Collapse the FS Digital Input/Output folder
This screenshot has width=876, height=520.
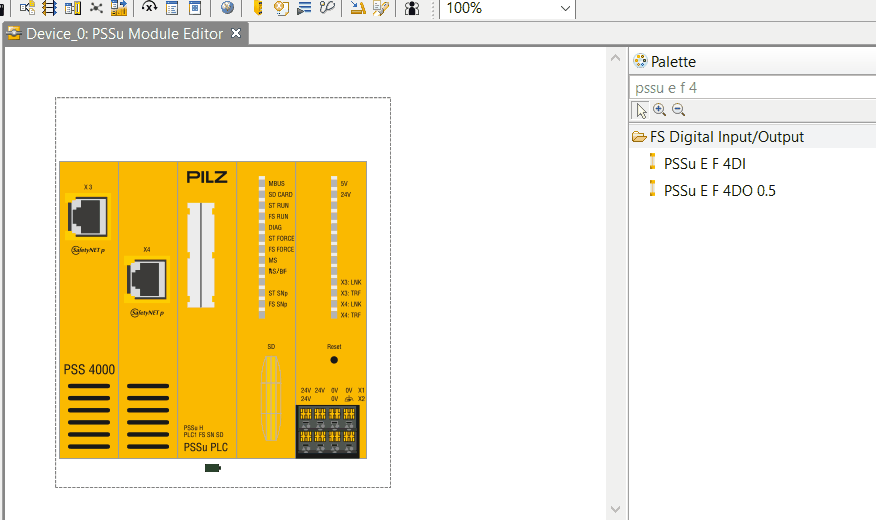(x=639, y=137)
